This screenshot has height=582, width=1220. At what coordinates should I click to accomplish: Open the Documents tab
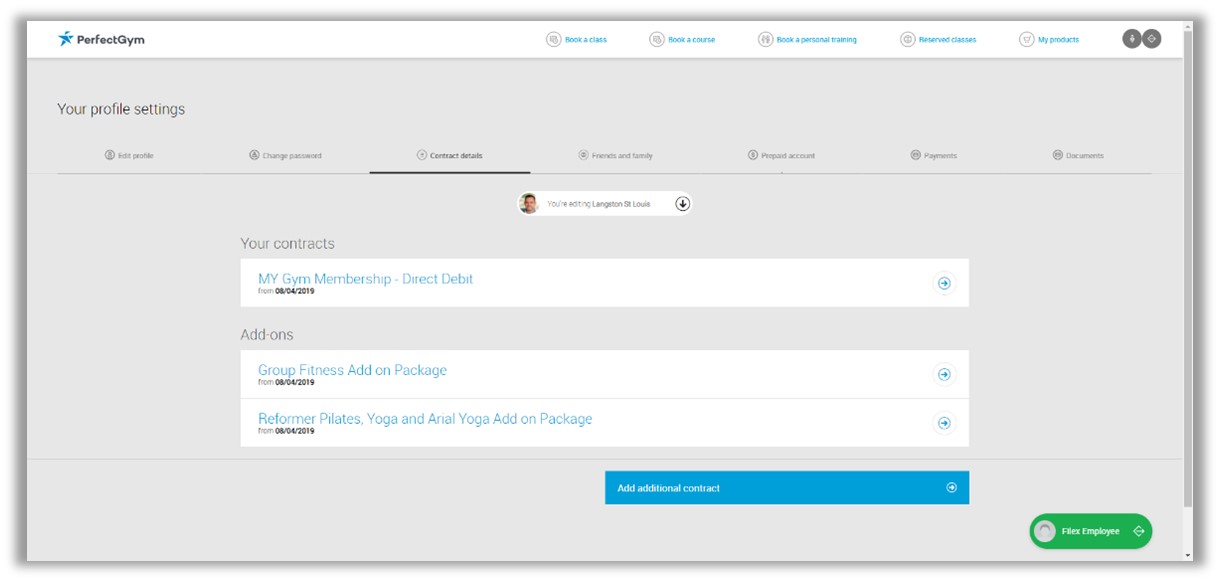coord(1078,156)
